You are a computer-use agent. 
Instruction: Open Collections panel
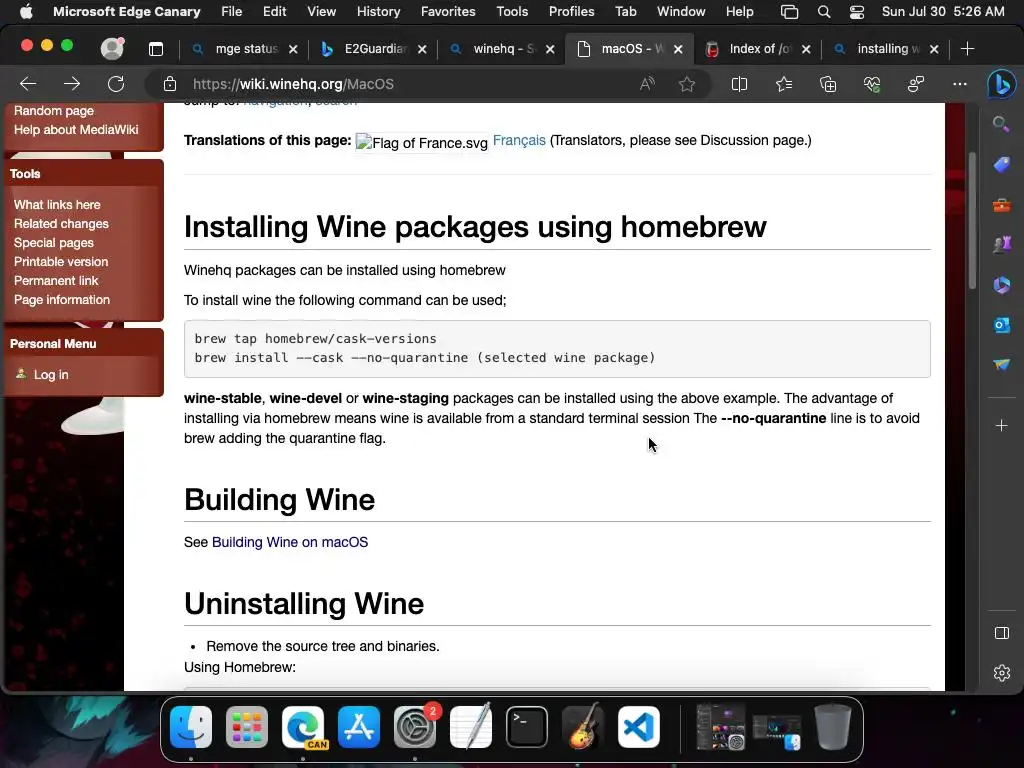[828, 84]
